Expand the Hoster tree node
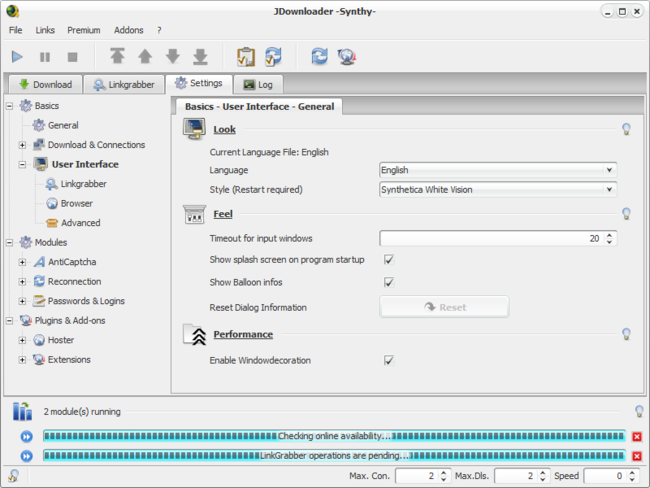Image resolution: width=650 pixels, height=488 pixels. point(22,340)
